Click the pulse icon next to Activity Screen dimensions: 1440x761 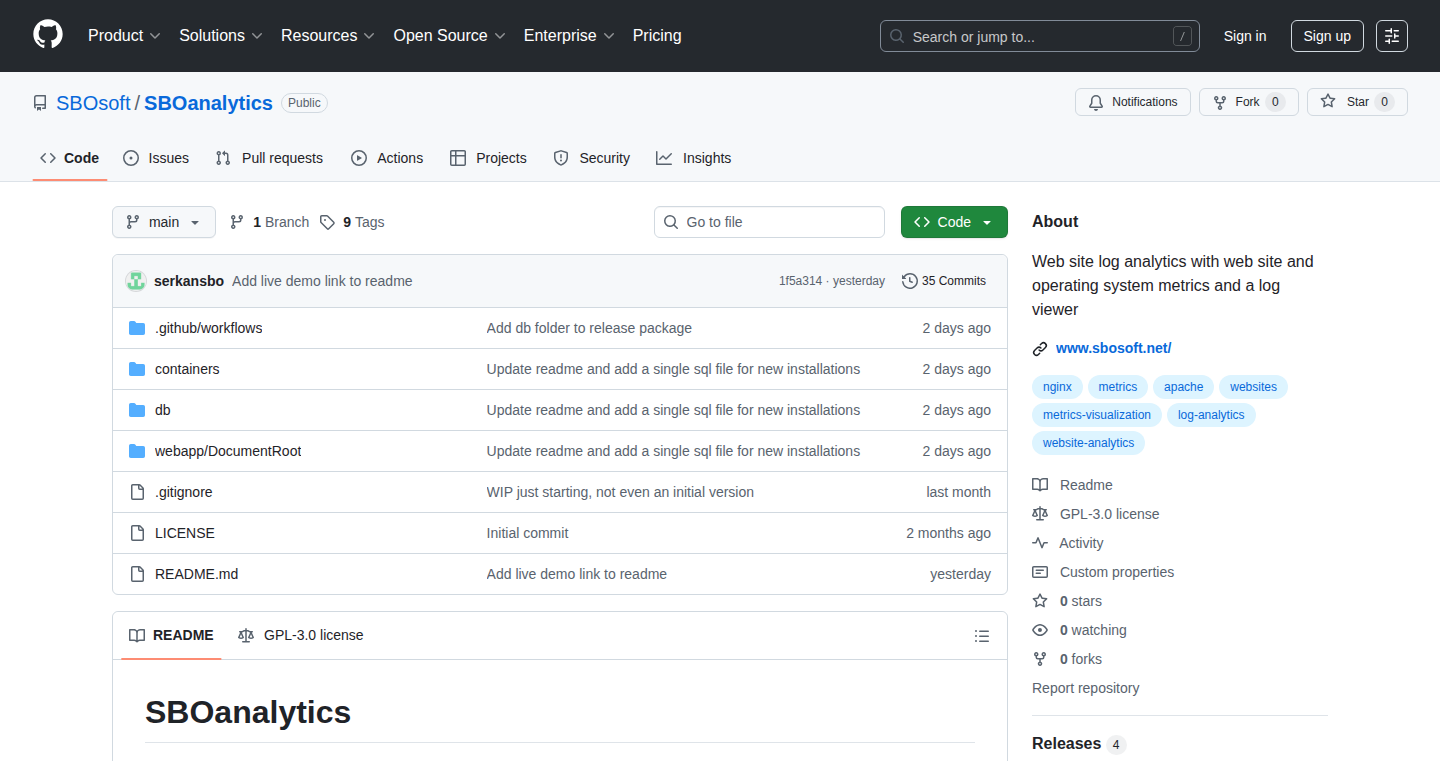pyautogui.click(x=1040, y=543)
